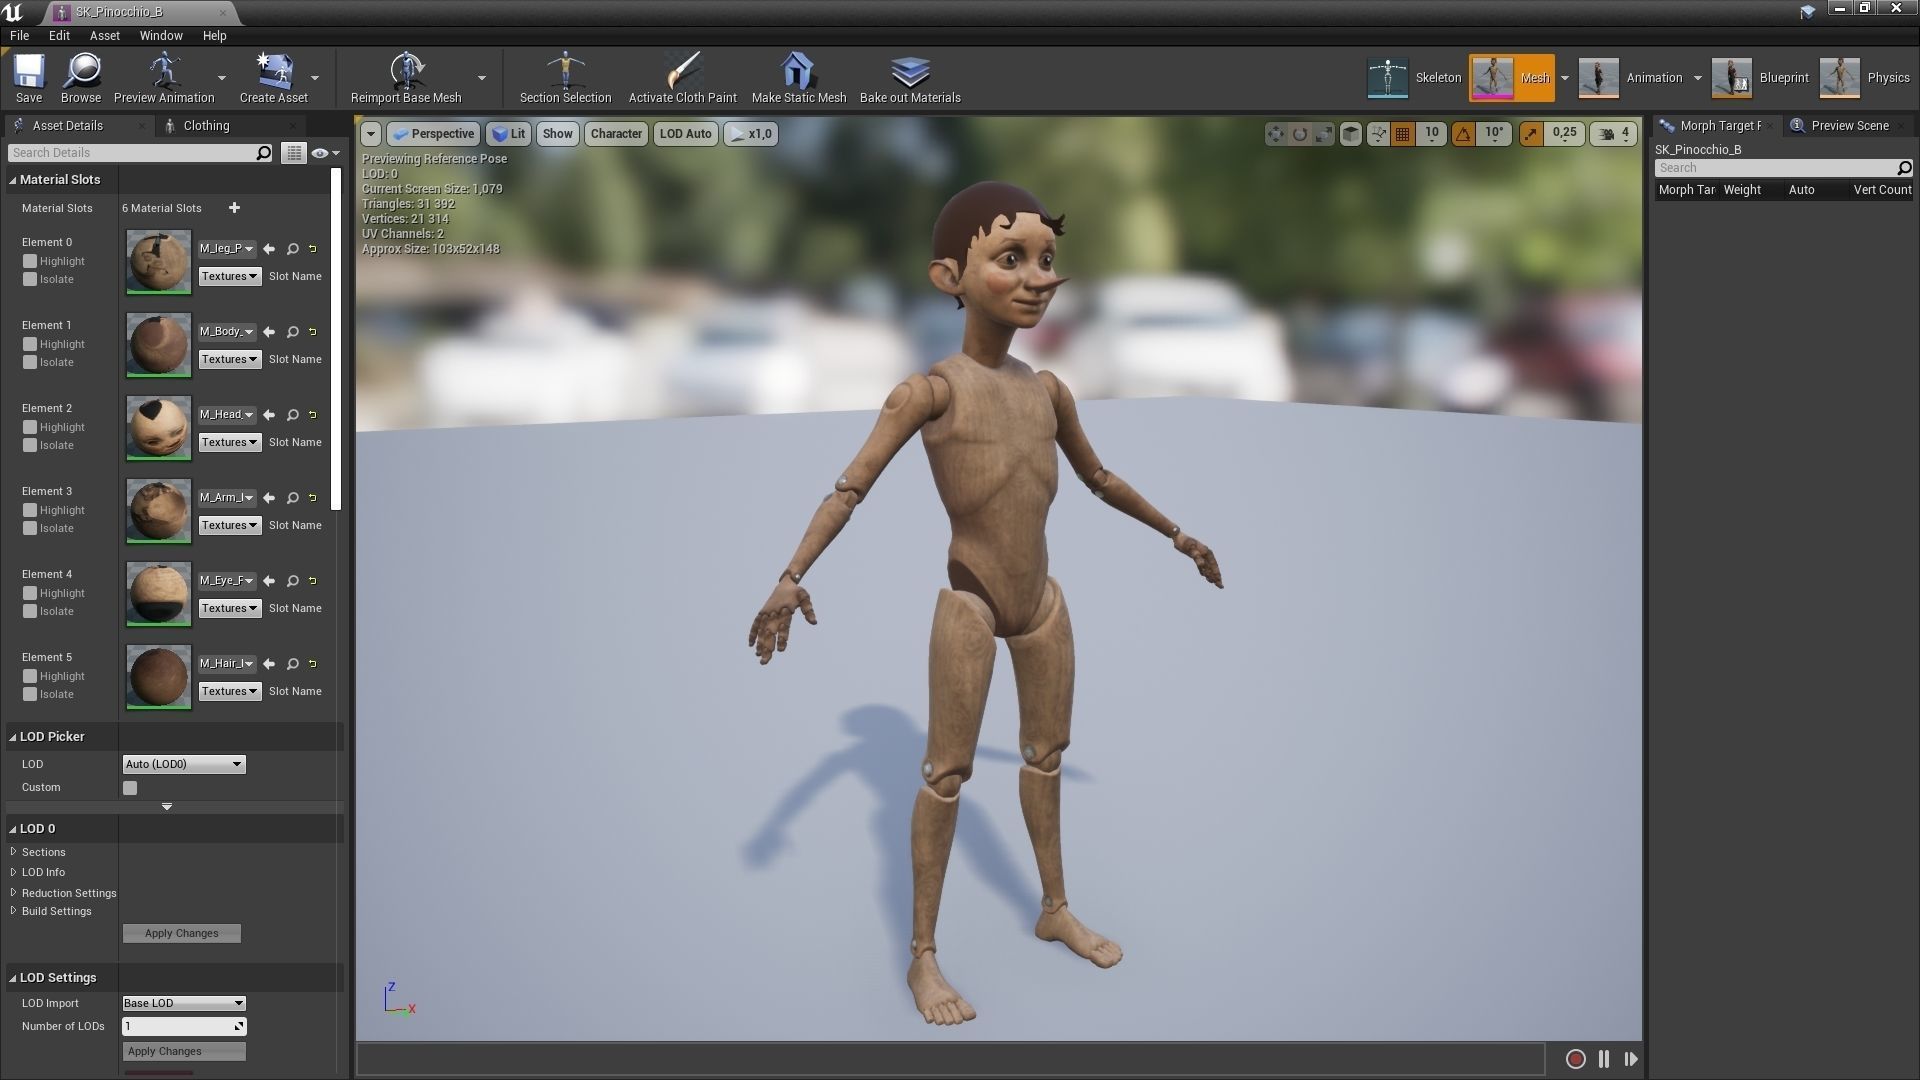Expand Build Settings
This screenshot has height=1080, width=1920.
click(14, 911)
